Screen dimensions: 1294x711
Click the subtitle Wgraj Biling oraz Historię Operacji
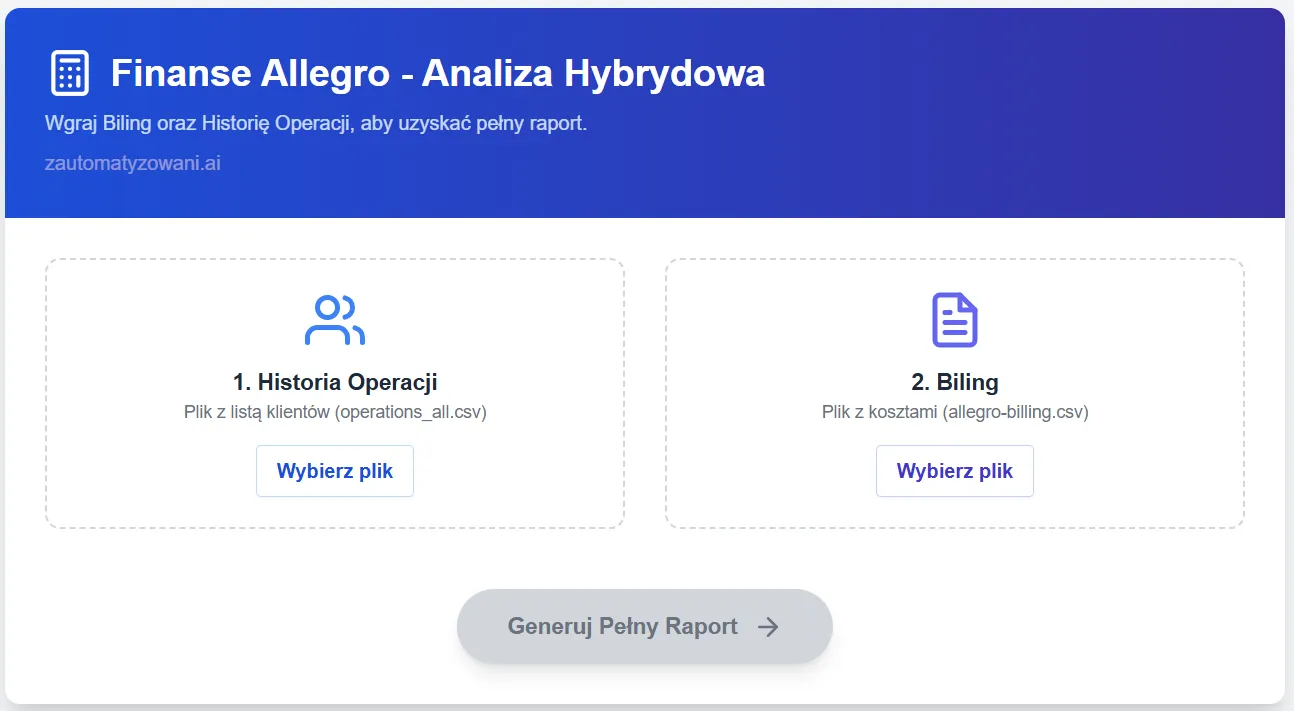(316, 124)
